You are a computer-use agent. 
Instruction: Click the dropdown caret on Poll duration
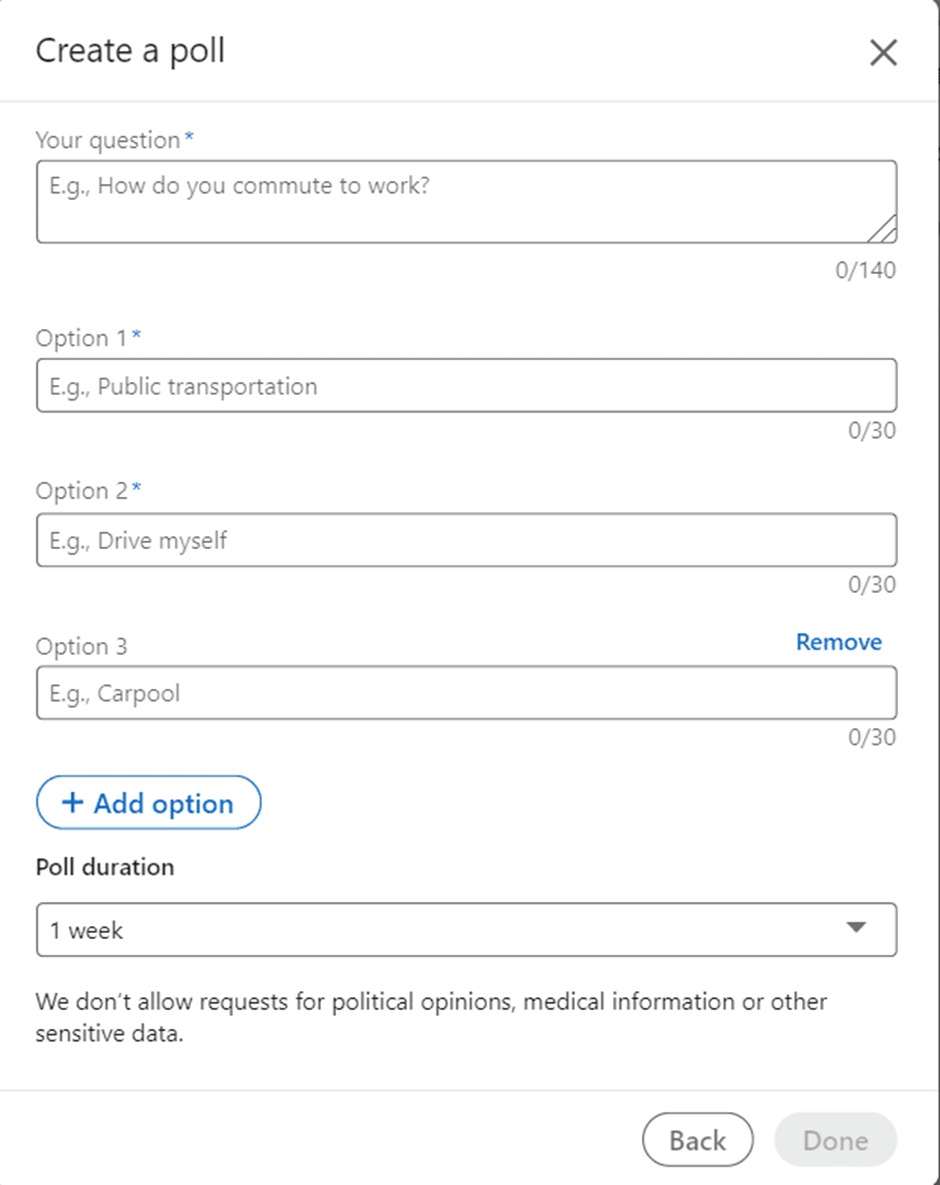click(x=858, y=929)
